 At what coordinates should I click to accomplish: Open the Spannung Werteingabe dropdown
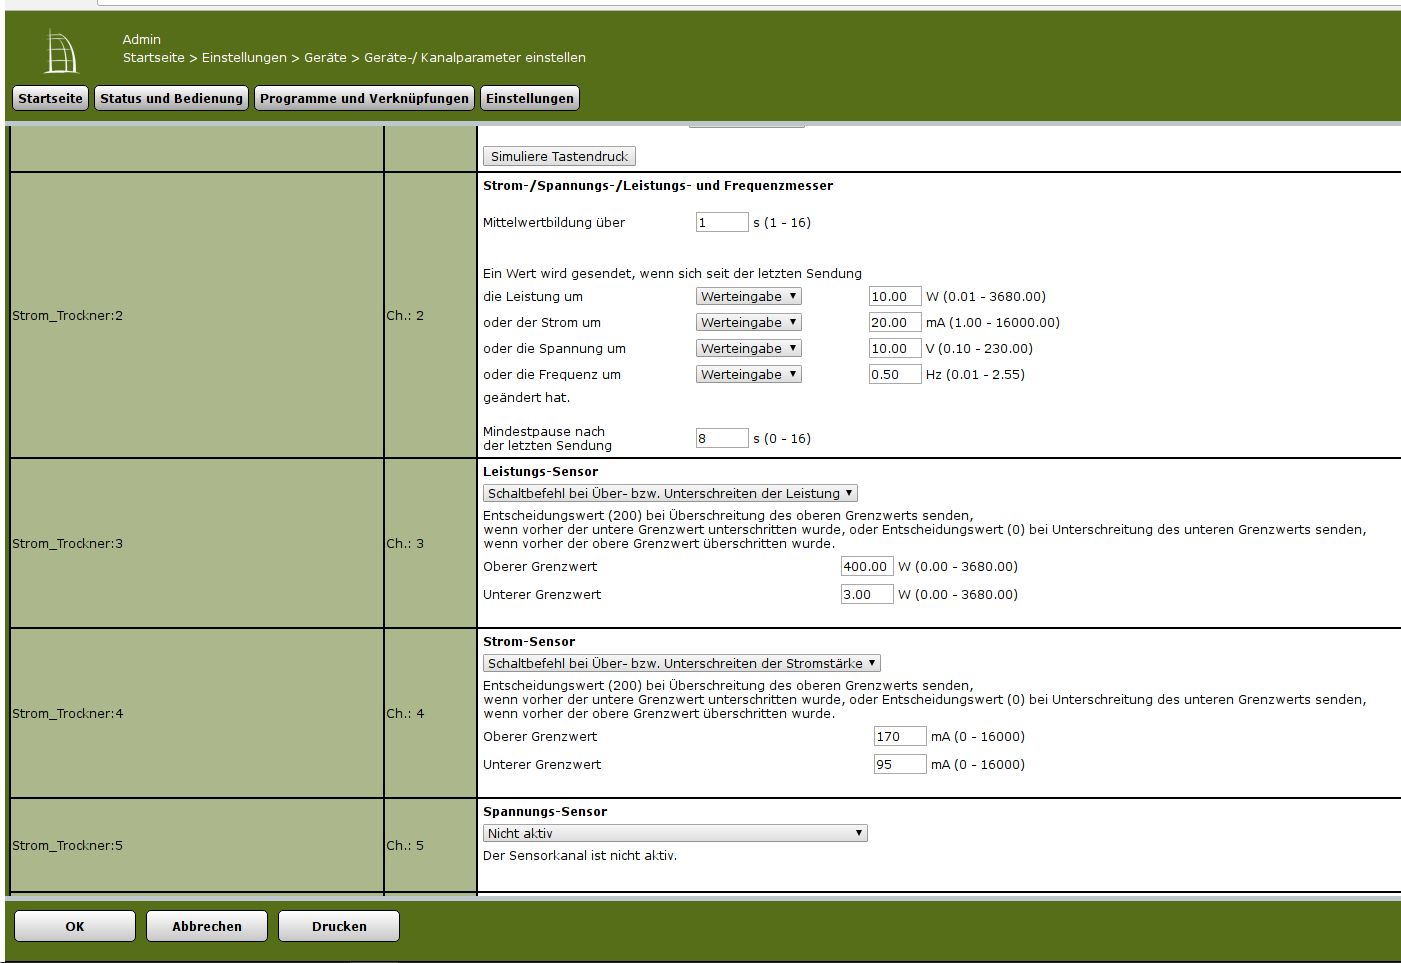tap(749, 348)
